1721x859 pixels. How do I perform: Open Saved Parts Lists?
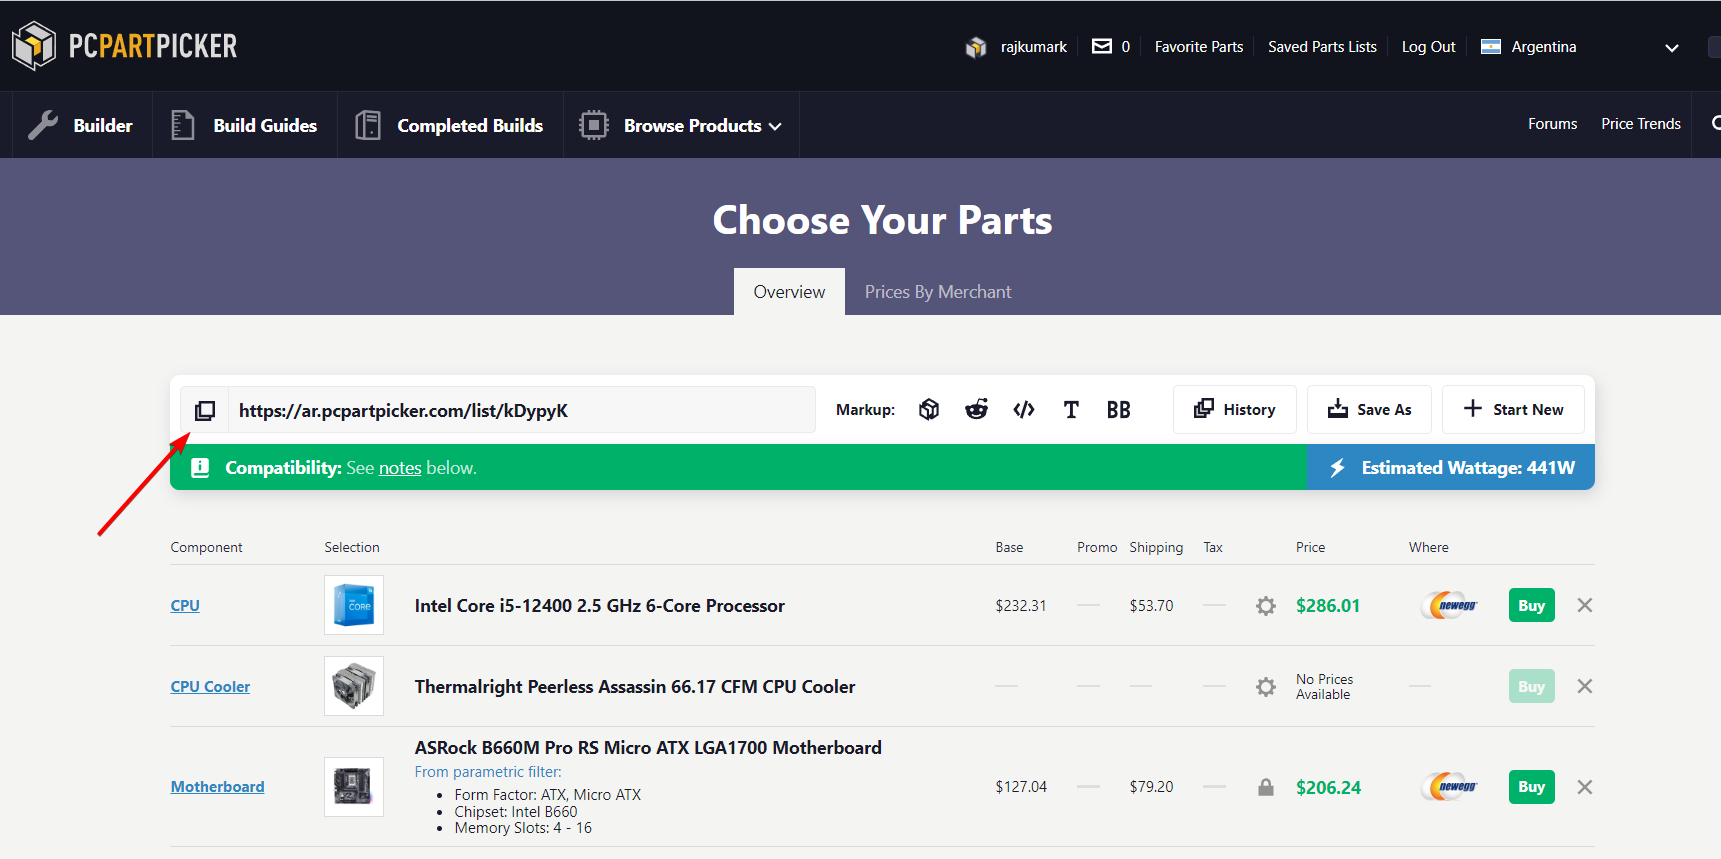1322,47
